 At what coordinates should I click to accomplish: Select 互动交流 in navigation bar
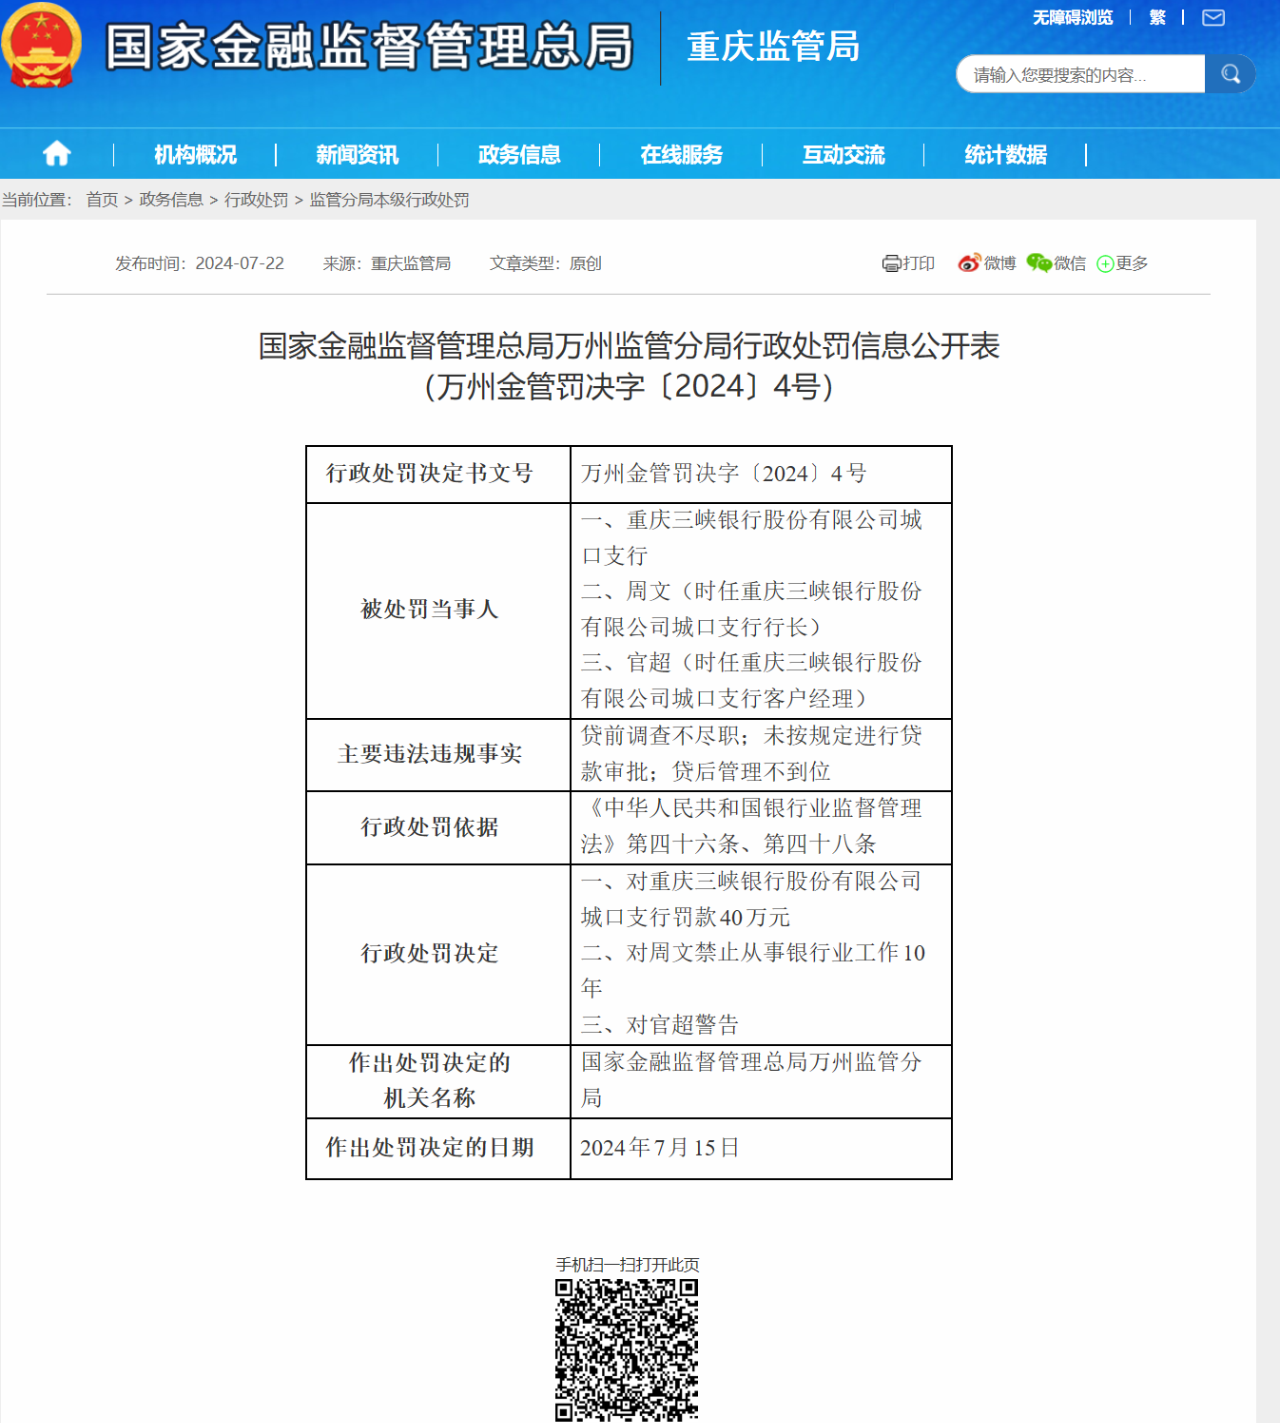click(843, 154)
